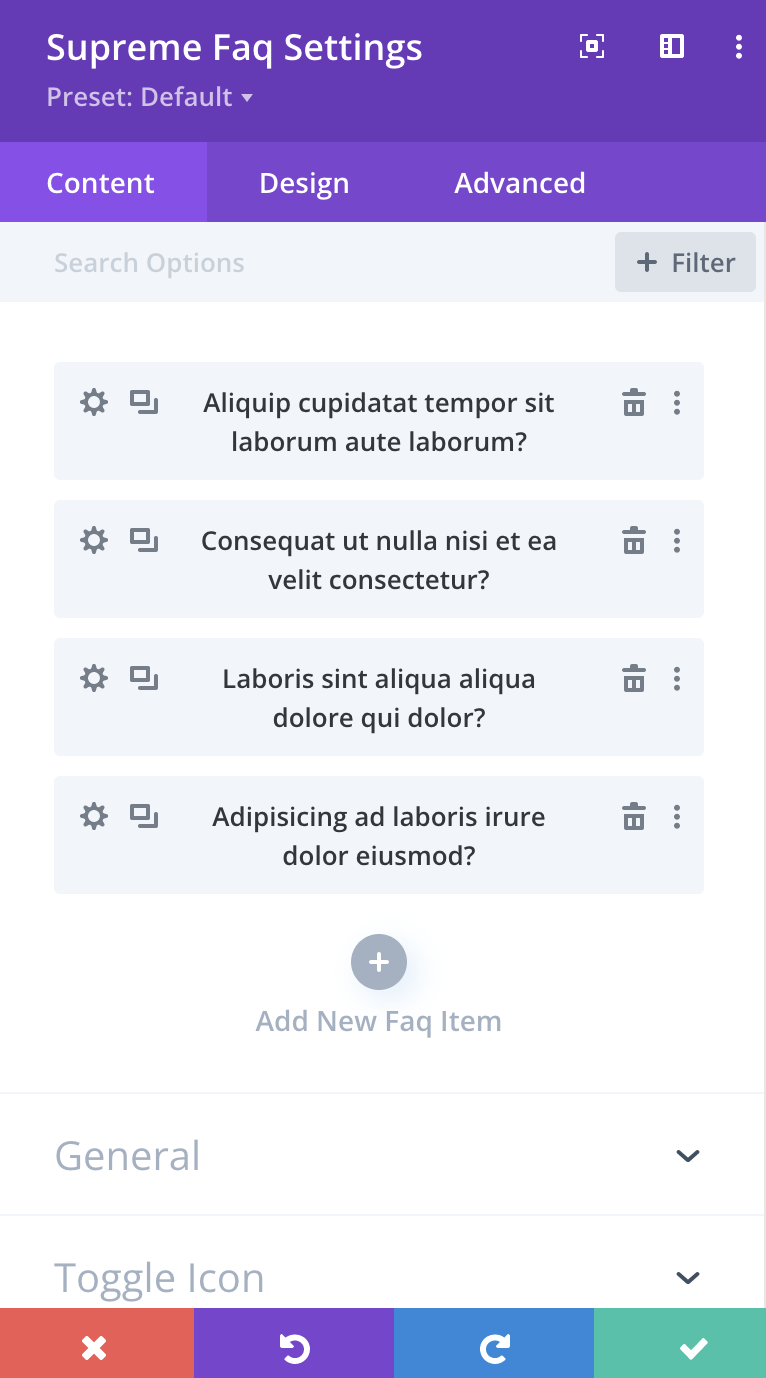Duplicate the Adipisicing ad laboris item

pyautogui.click(x=144, y=817)
